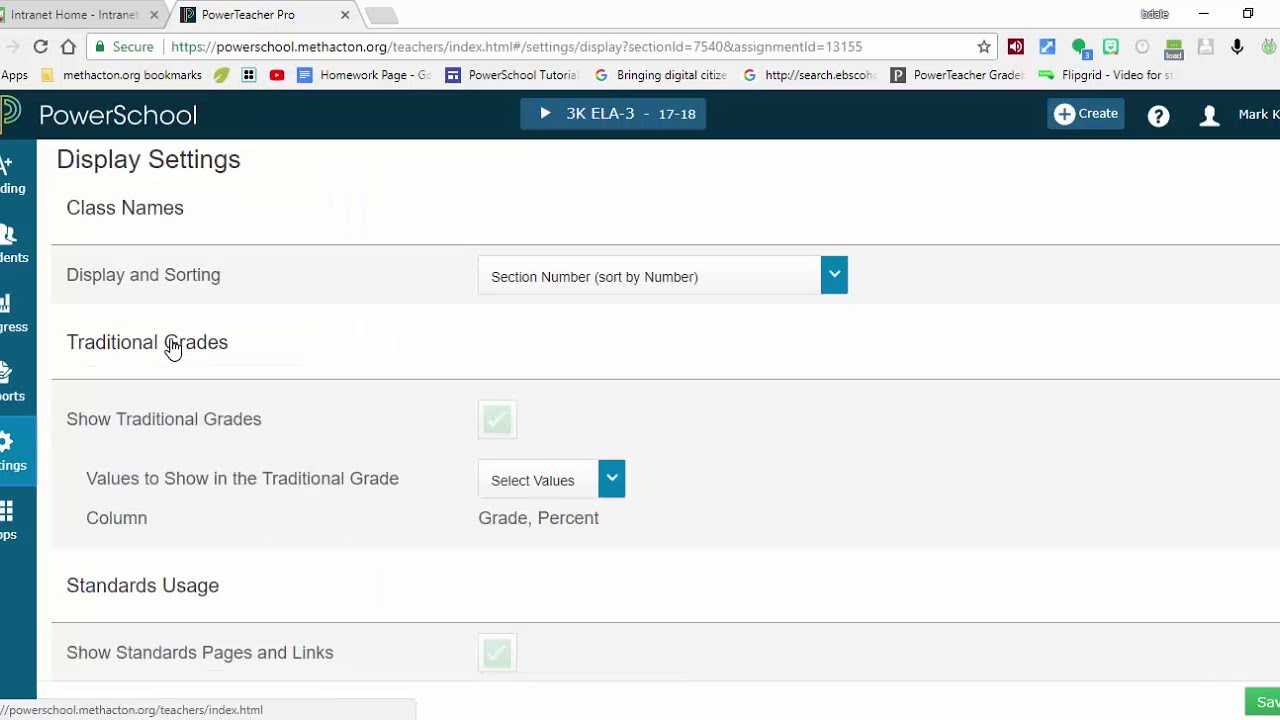Open the green leaf bookmark icon
Screen dimensions: 1280x720
[221, 75]
